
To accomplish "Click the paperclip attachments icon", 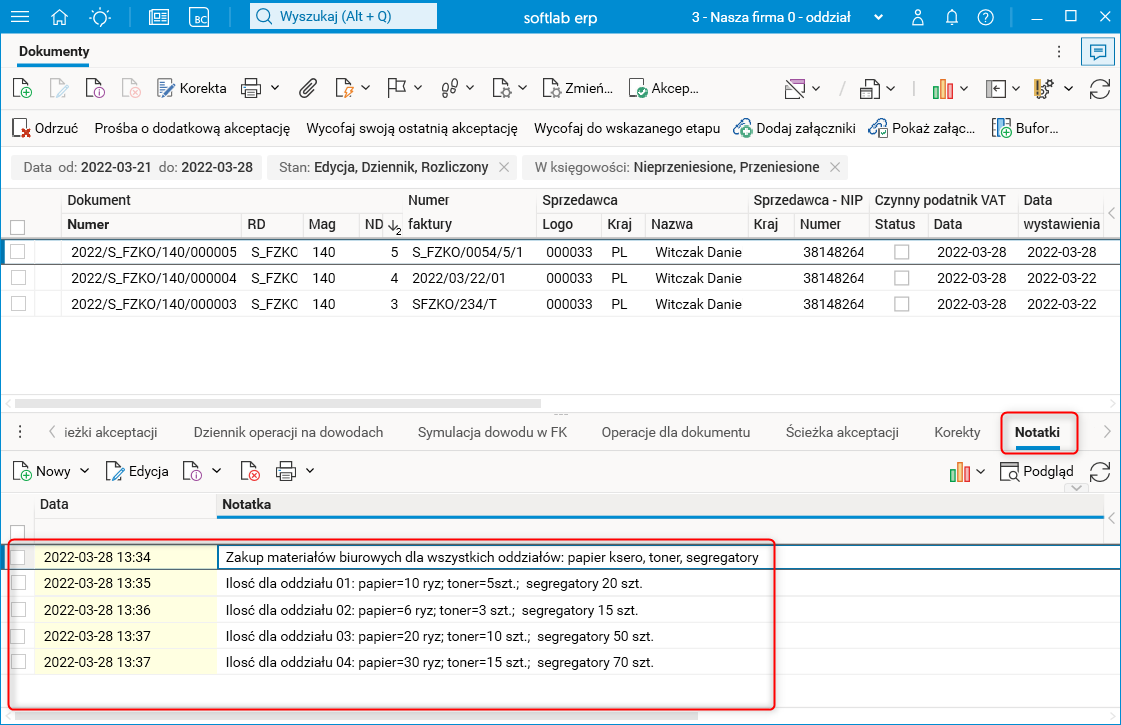I will click(309, 88).
